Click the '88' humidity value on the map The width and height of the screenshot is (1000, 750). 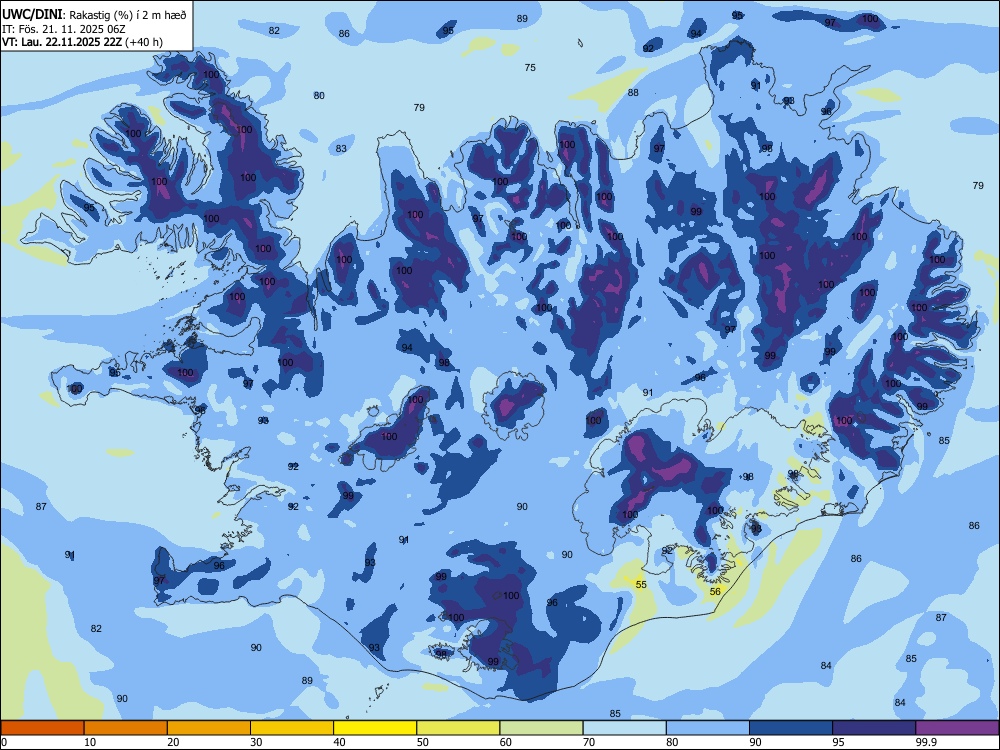(x=633, y=92)
